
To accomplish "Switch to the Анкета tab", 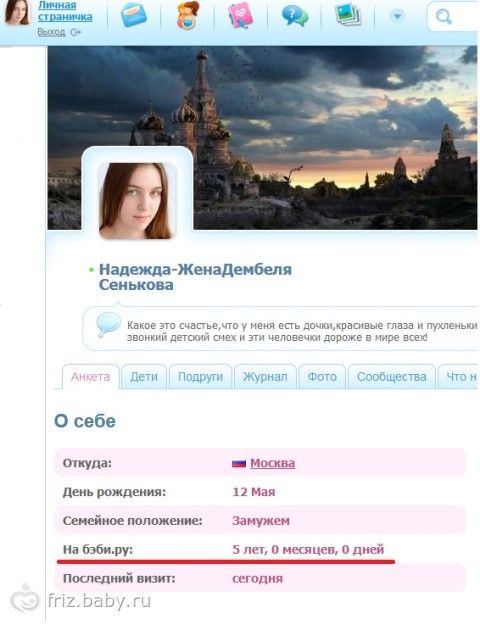I will point(90,377).
